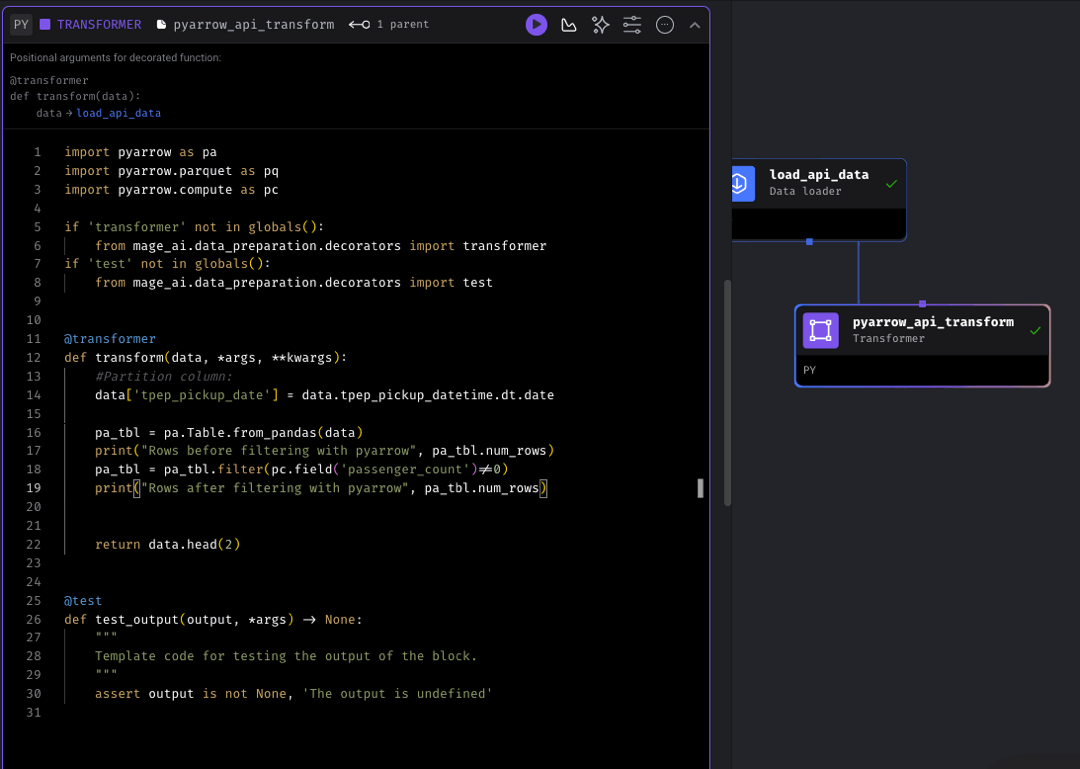This screenshot has width=1080, height=769.
Task: Click the file icon beside pyarrow_api_transform
Action: (162, 25)
